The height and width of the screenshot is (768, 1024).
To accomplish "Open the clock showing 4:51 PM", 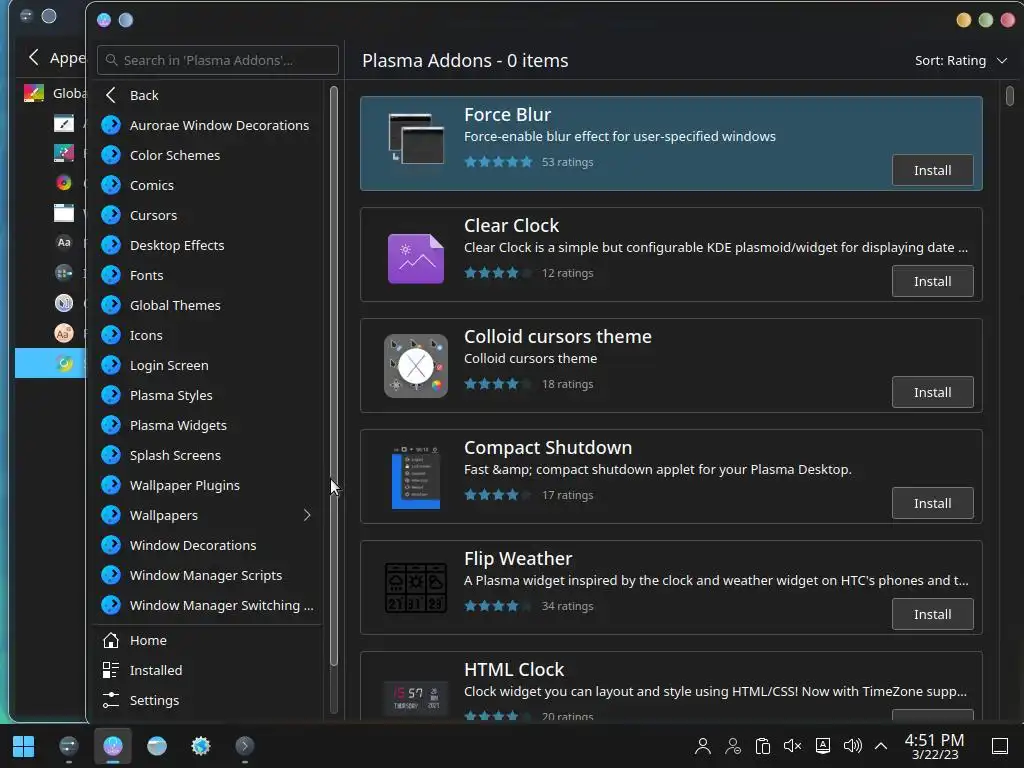I will pos(935,746).
